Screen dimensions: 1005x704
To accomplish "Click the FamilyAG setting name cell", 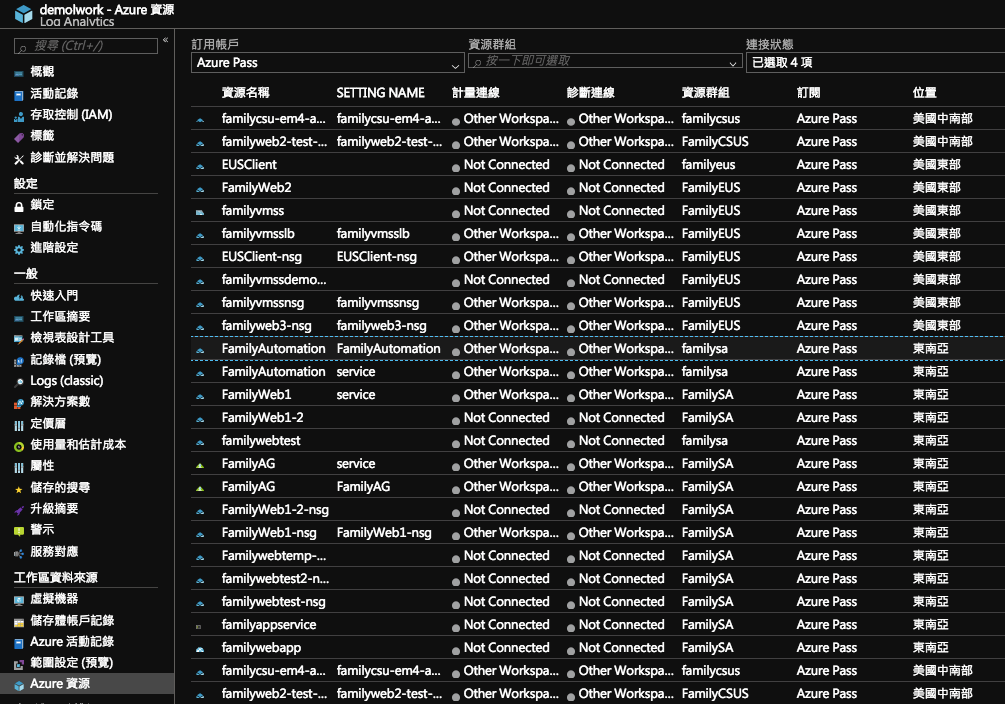I will coord(363,487).
